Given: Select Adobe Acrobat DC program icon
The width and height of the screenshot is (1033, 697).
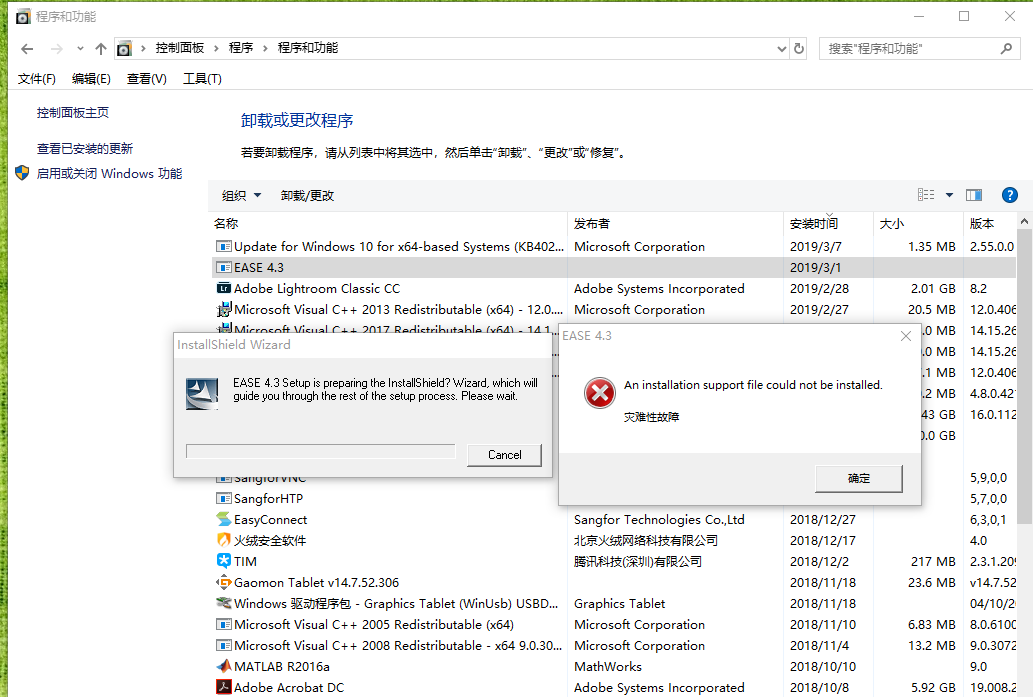Looking at the screenshot, I should tap(224, 687).
